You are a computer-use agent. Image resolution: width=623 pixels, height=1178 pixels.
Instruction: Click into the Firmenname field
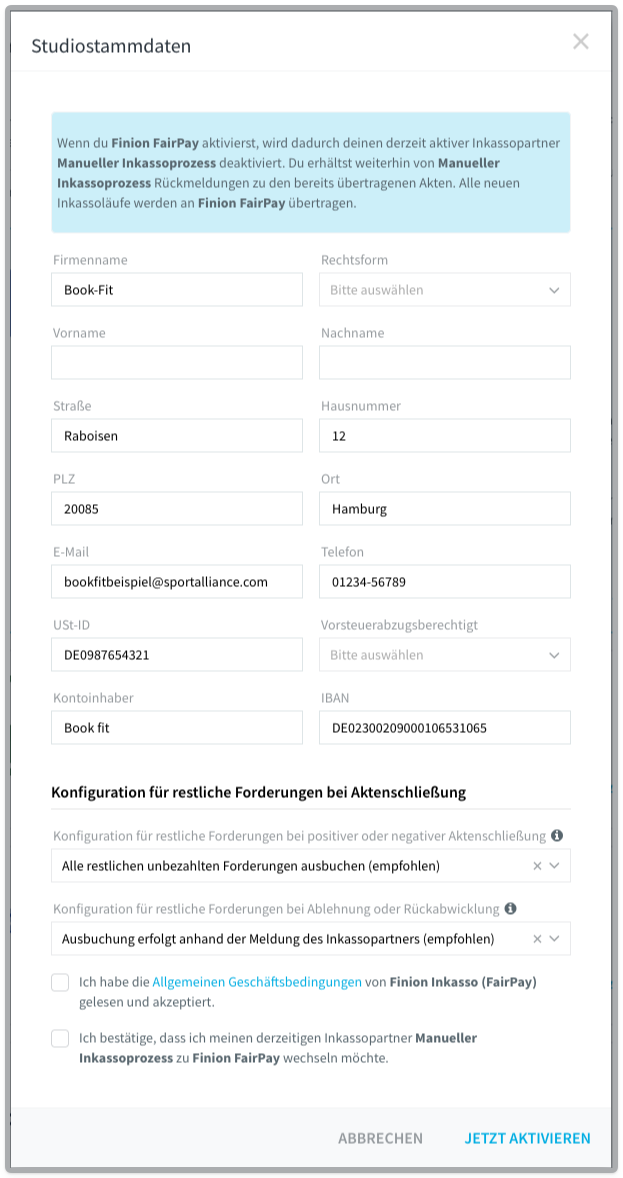(x=177, y=289)
